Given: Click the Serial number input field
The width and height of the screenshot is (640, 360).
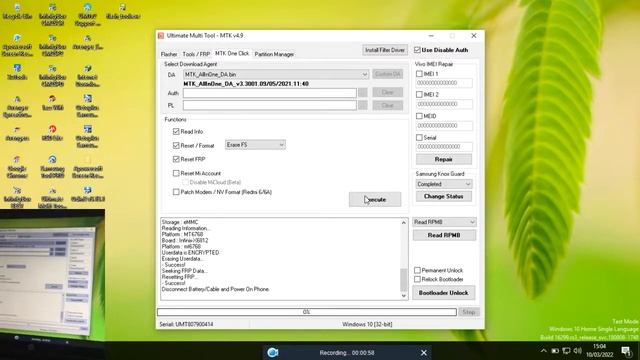Looking at the screenshot, I should click(x=444, y=147).
